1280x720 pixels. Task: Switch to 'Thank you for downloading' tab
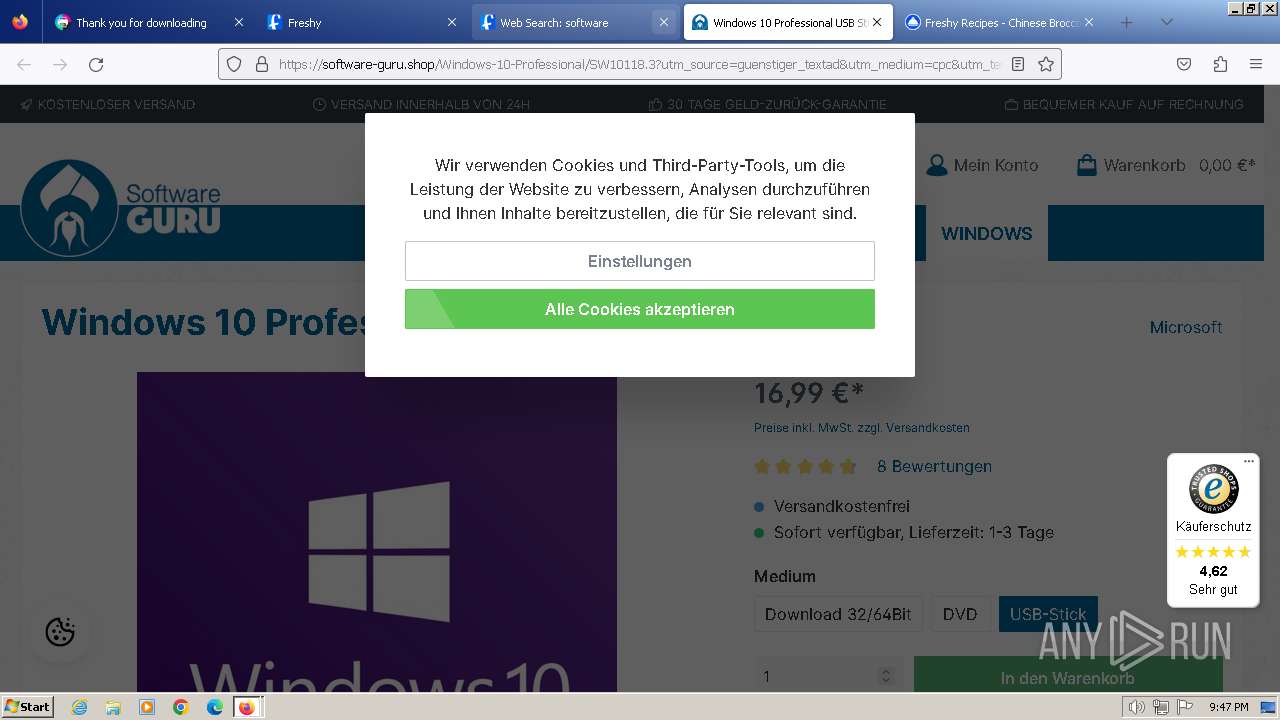coord(141,22)
